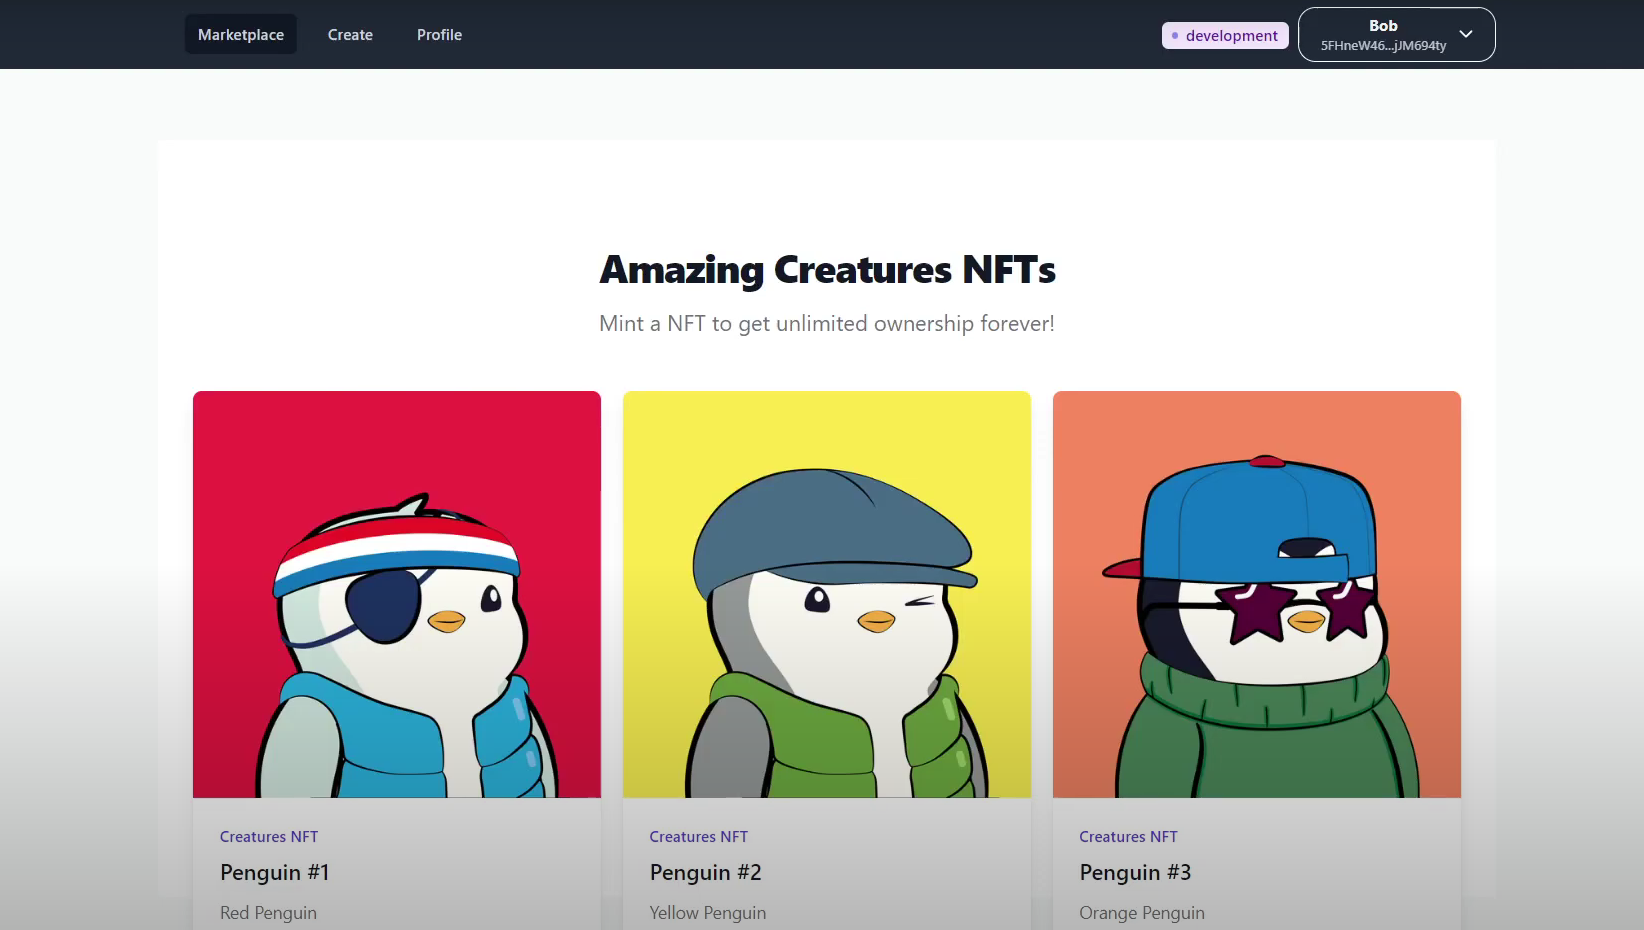Expand the account chevron next to Bob
Image resolution: width=1644 pixels, height=930 pixels.
1466,34
